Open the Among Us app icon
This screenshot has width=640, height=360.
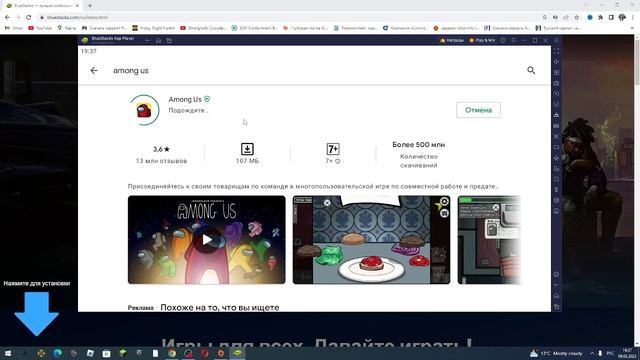144,110
